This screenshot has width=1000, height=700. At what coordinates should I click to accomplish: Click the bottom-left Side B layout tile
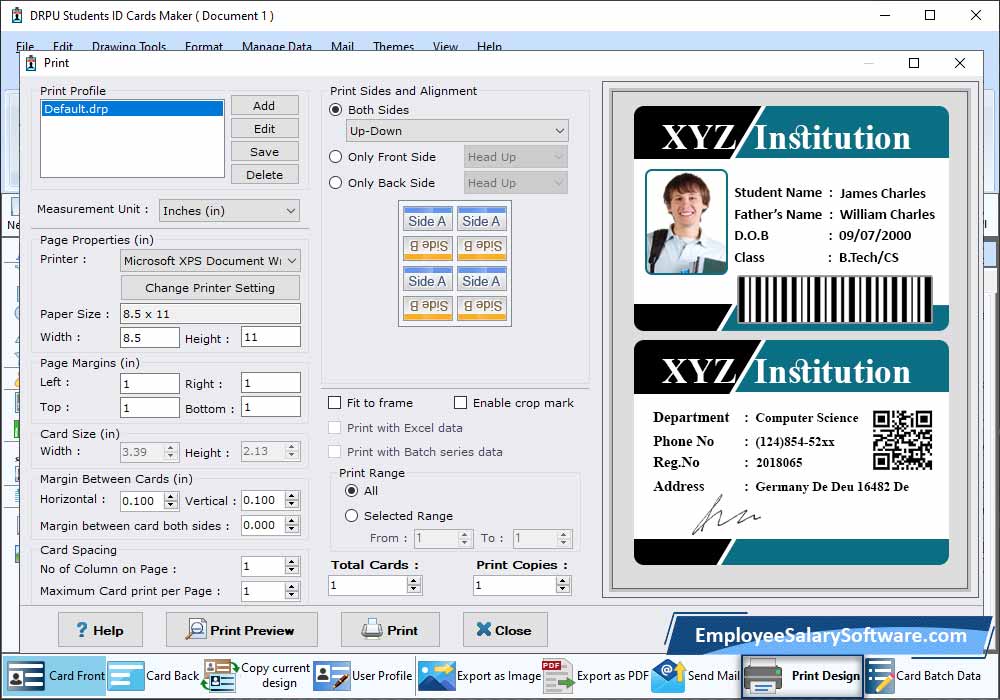[427, 307]
